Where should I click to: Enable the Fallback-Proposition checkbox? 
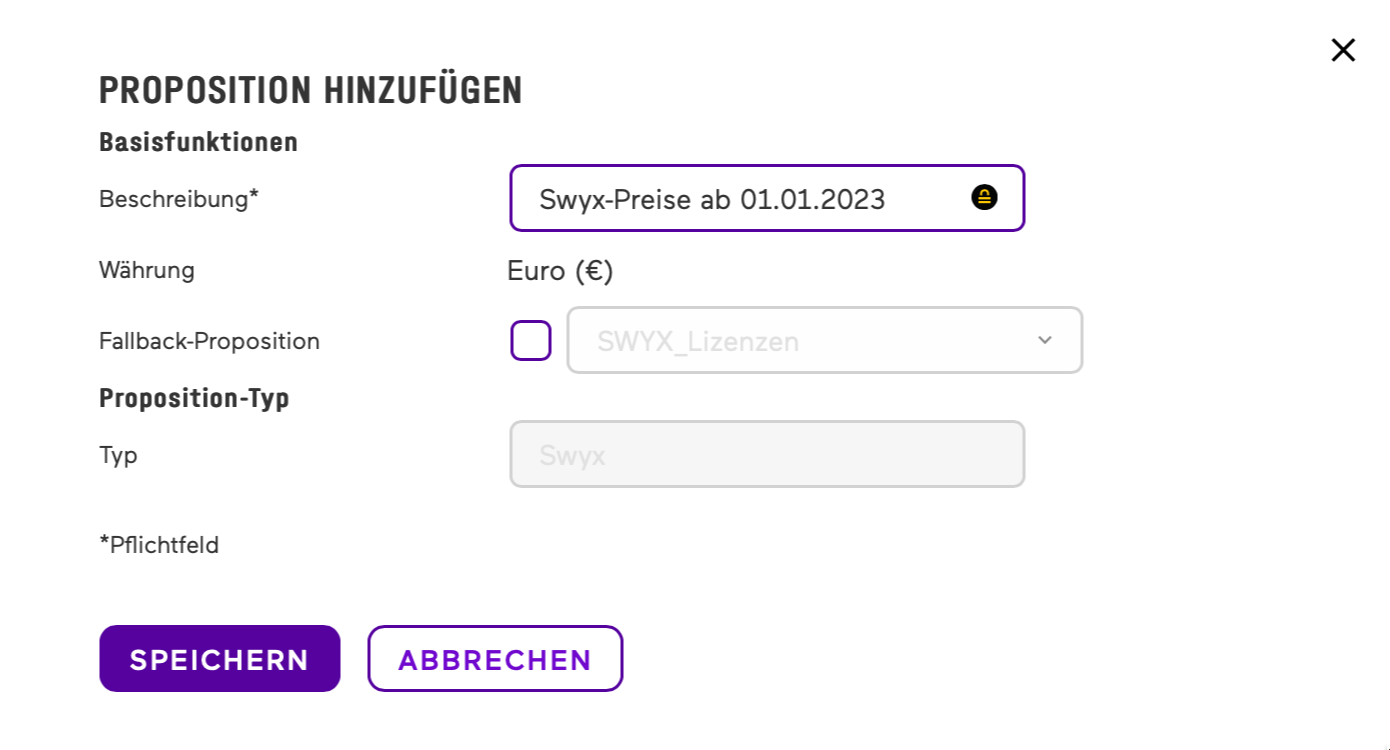coord(531,340)
